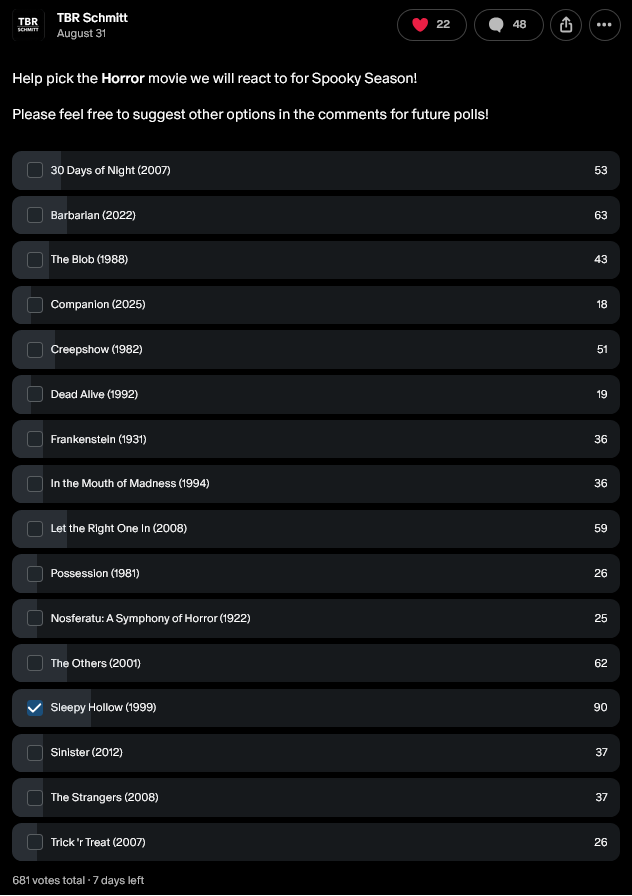
Task: Open the comments with the speech bubble icon
Action: click(508, 25)
